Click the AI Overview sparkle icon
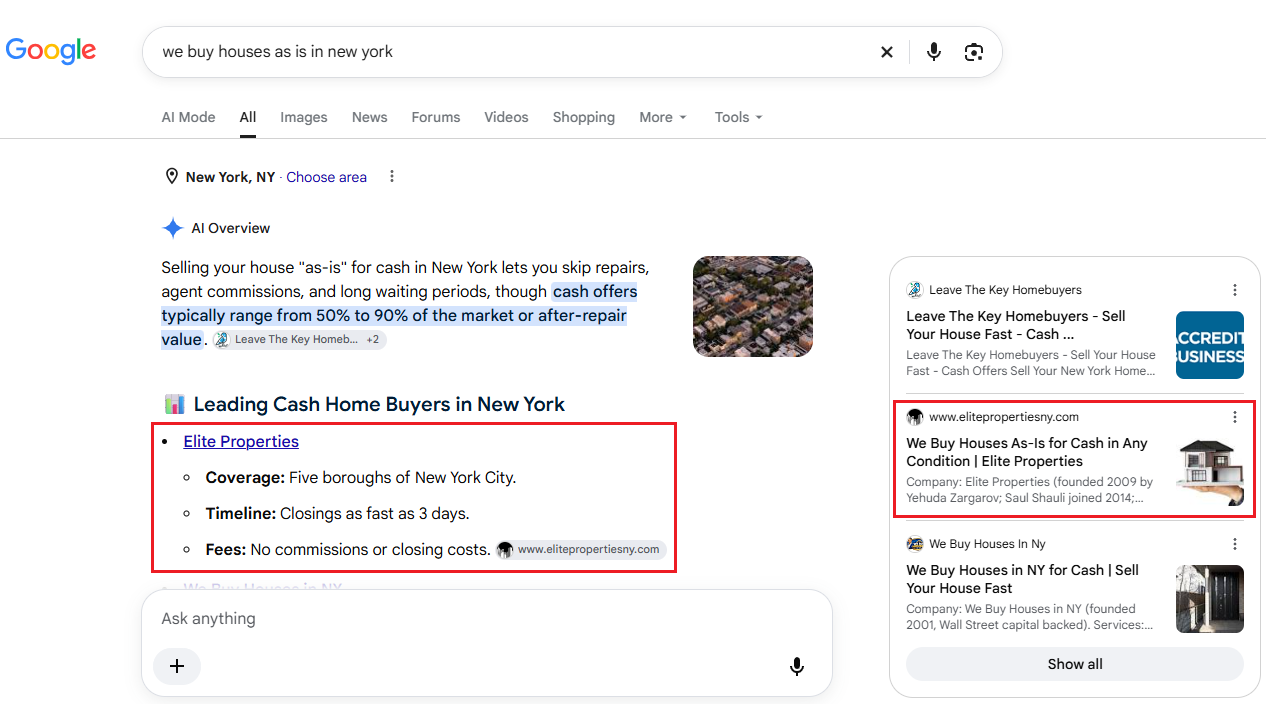The height and width of the screenshot is (704, 1266). point(173,228)
